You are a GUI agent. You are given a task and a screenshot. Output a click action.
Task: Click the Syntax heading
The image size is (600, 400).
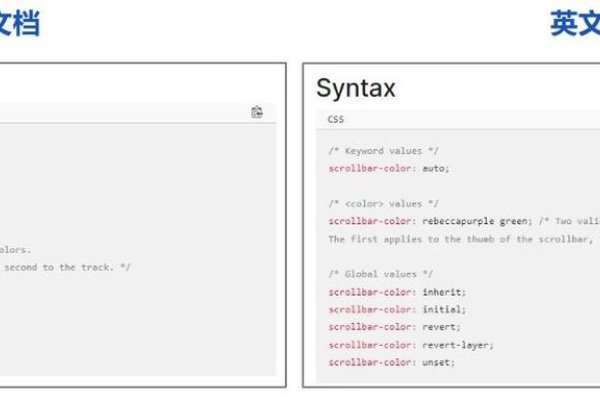pos(355,88)
